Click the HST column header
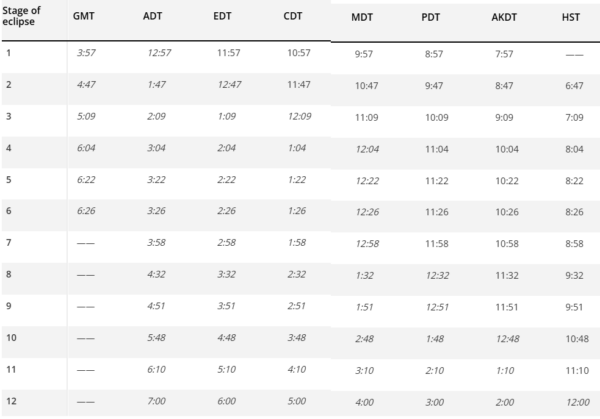 point(572,20)
